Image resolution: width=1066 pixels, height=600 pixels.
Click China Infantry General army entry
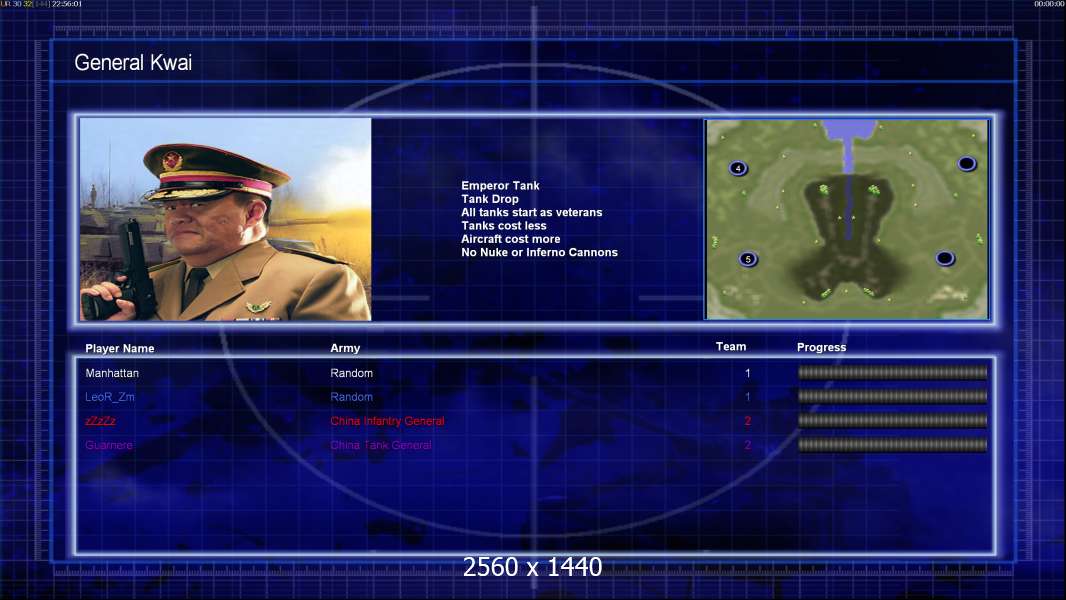tap(388, 421)
